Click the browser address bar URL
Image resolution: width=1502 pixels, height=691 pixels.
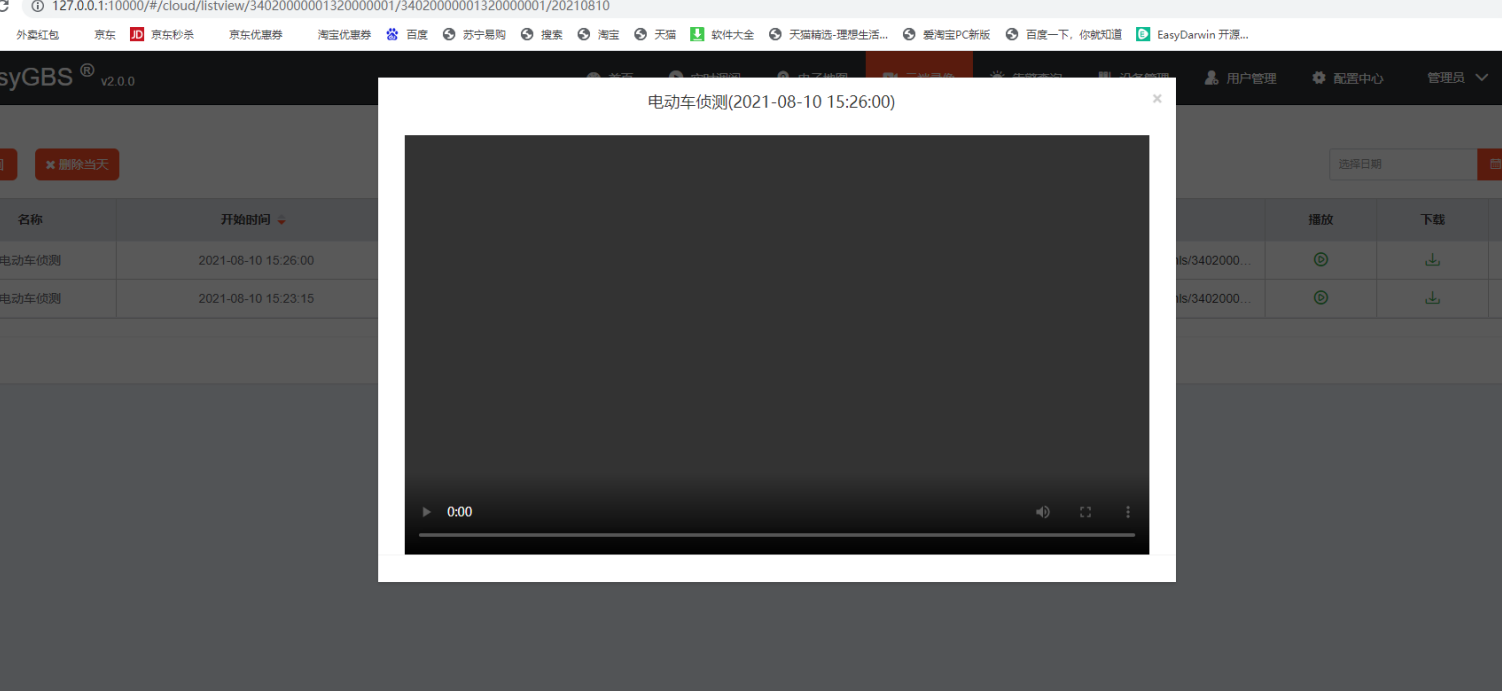click(330, 6)
